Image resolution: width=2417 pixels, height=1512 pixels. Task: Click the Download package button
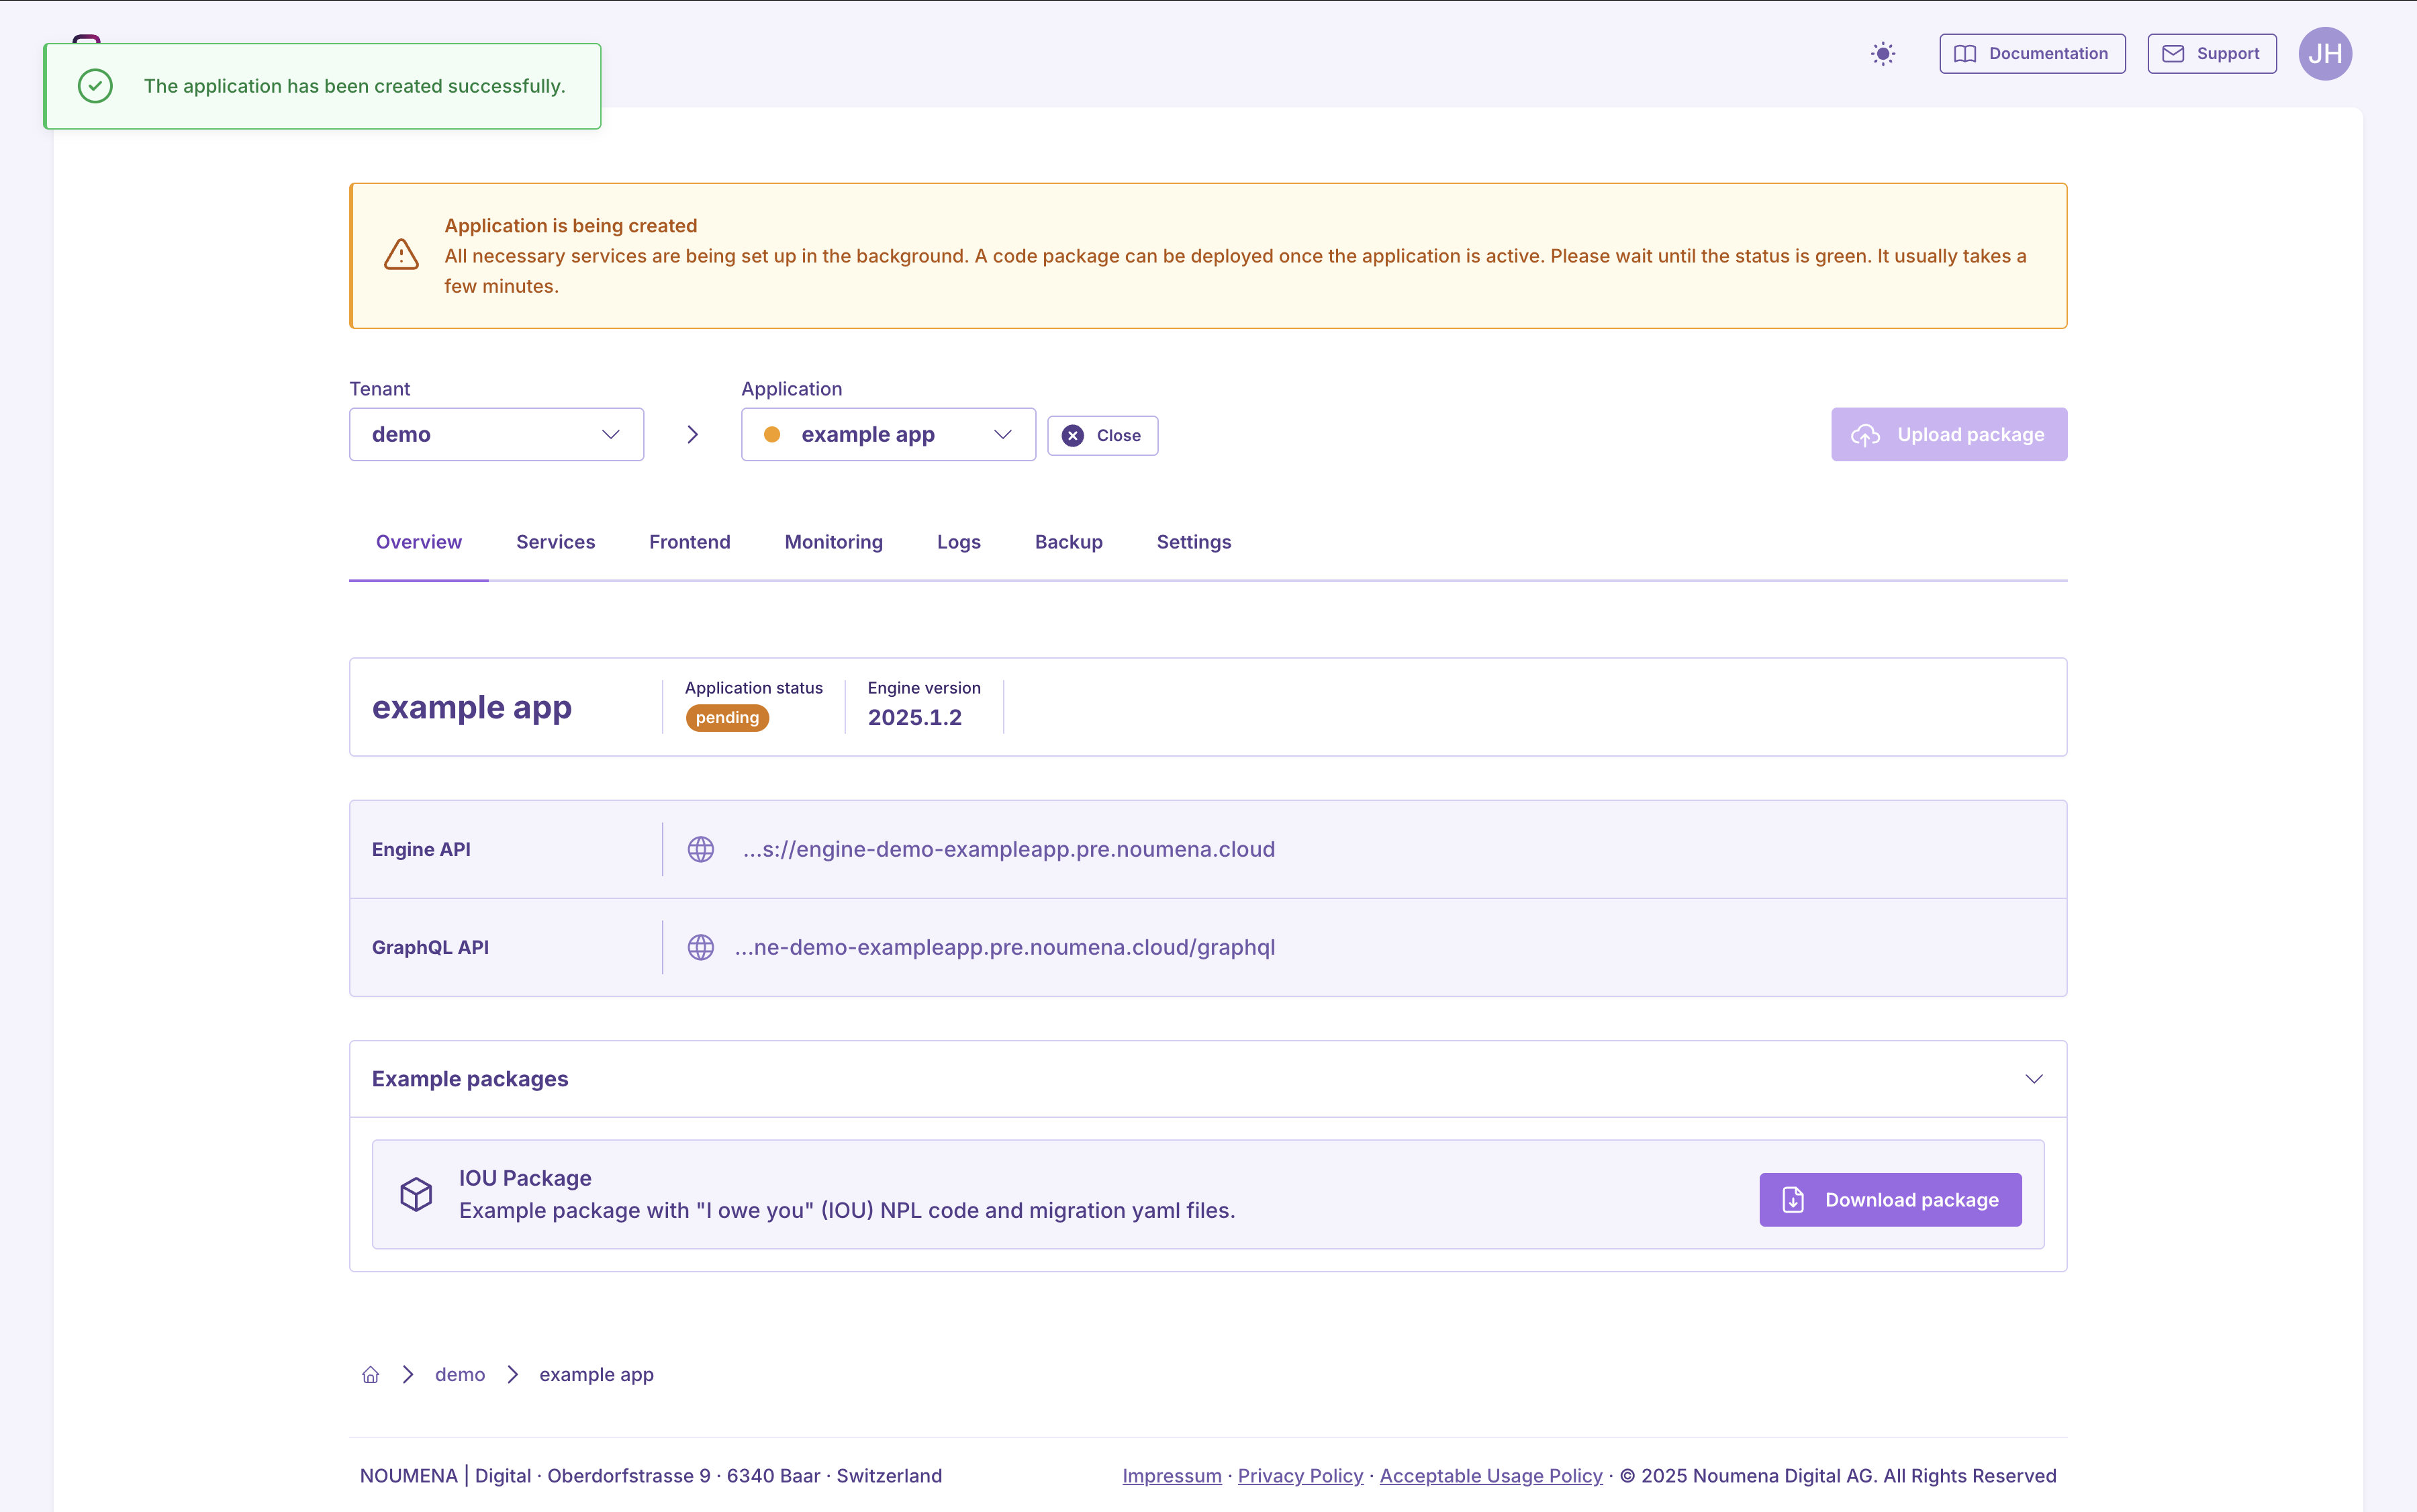click(1890, 1199)
